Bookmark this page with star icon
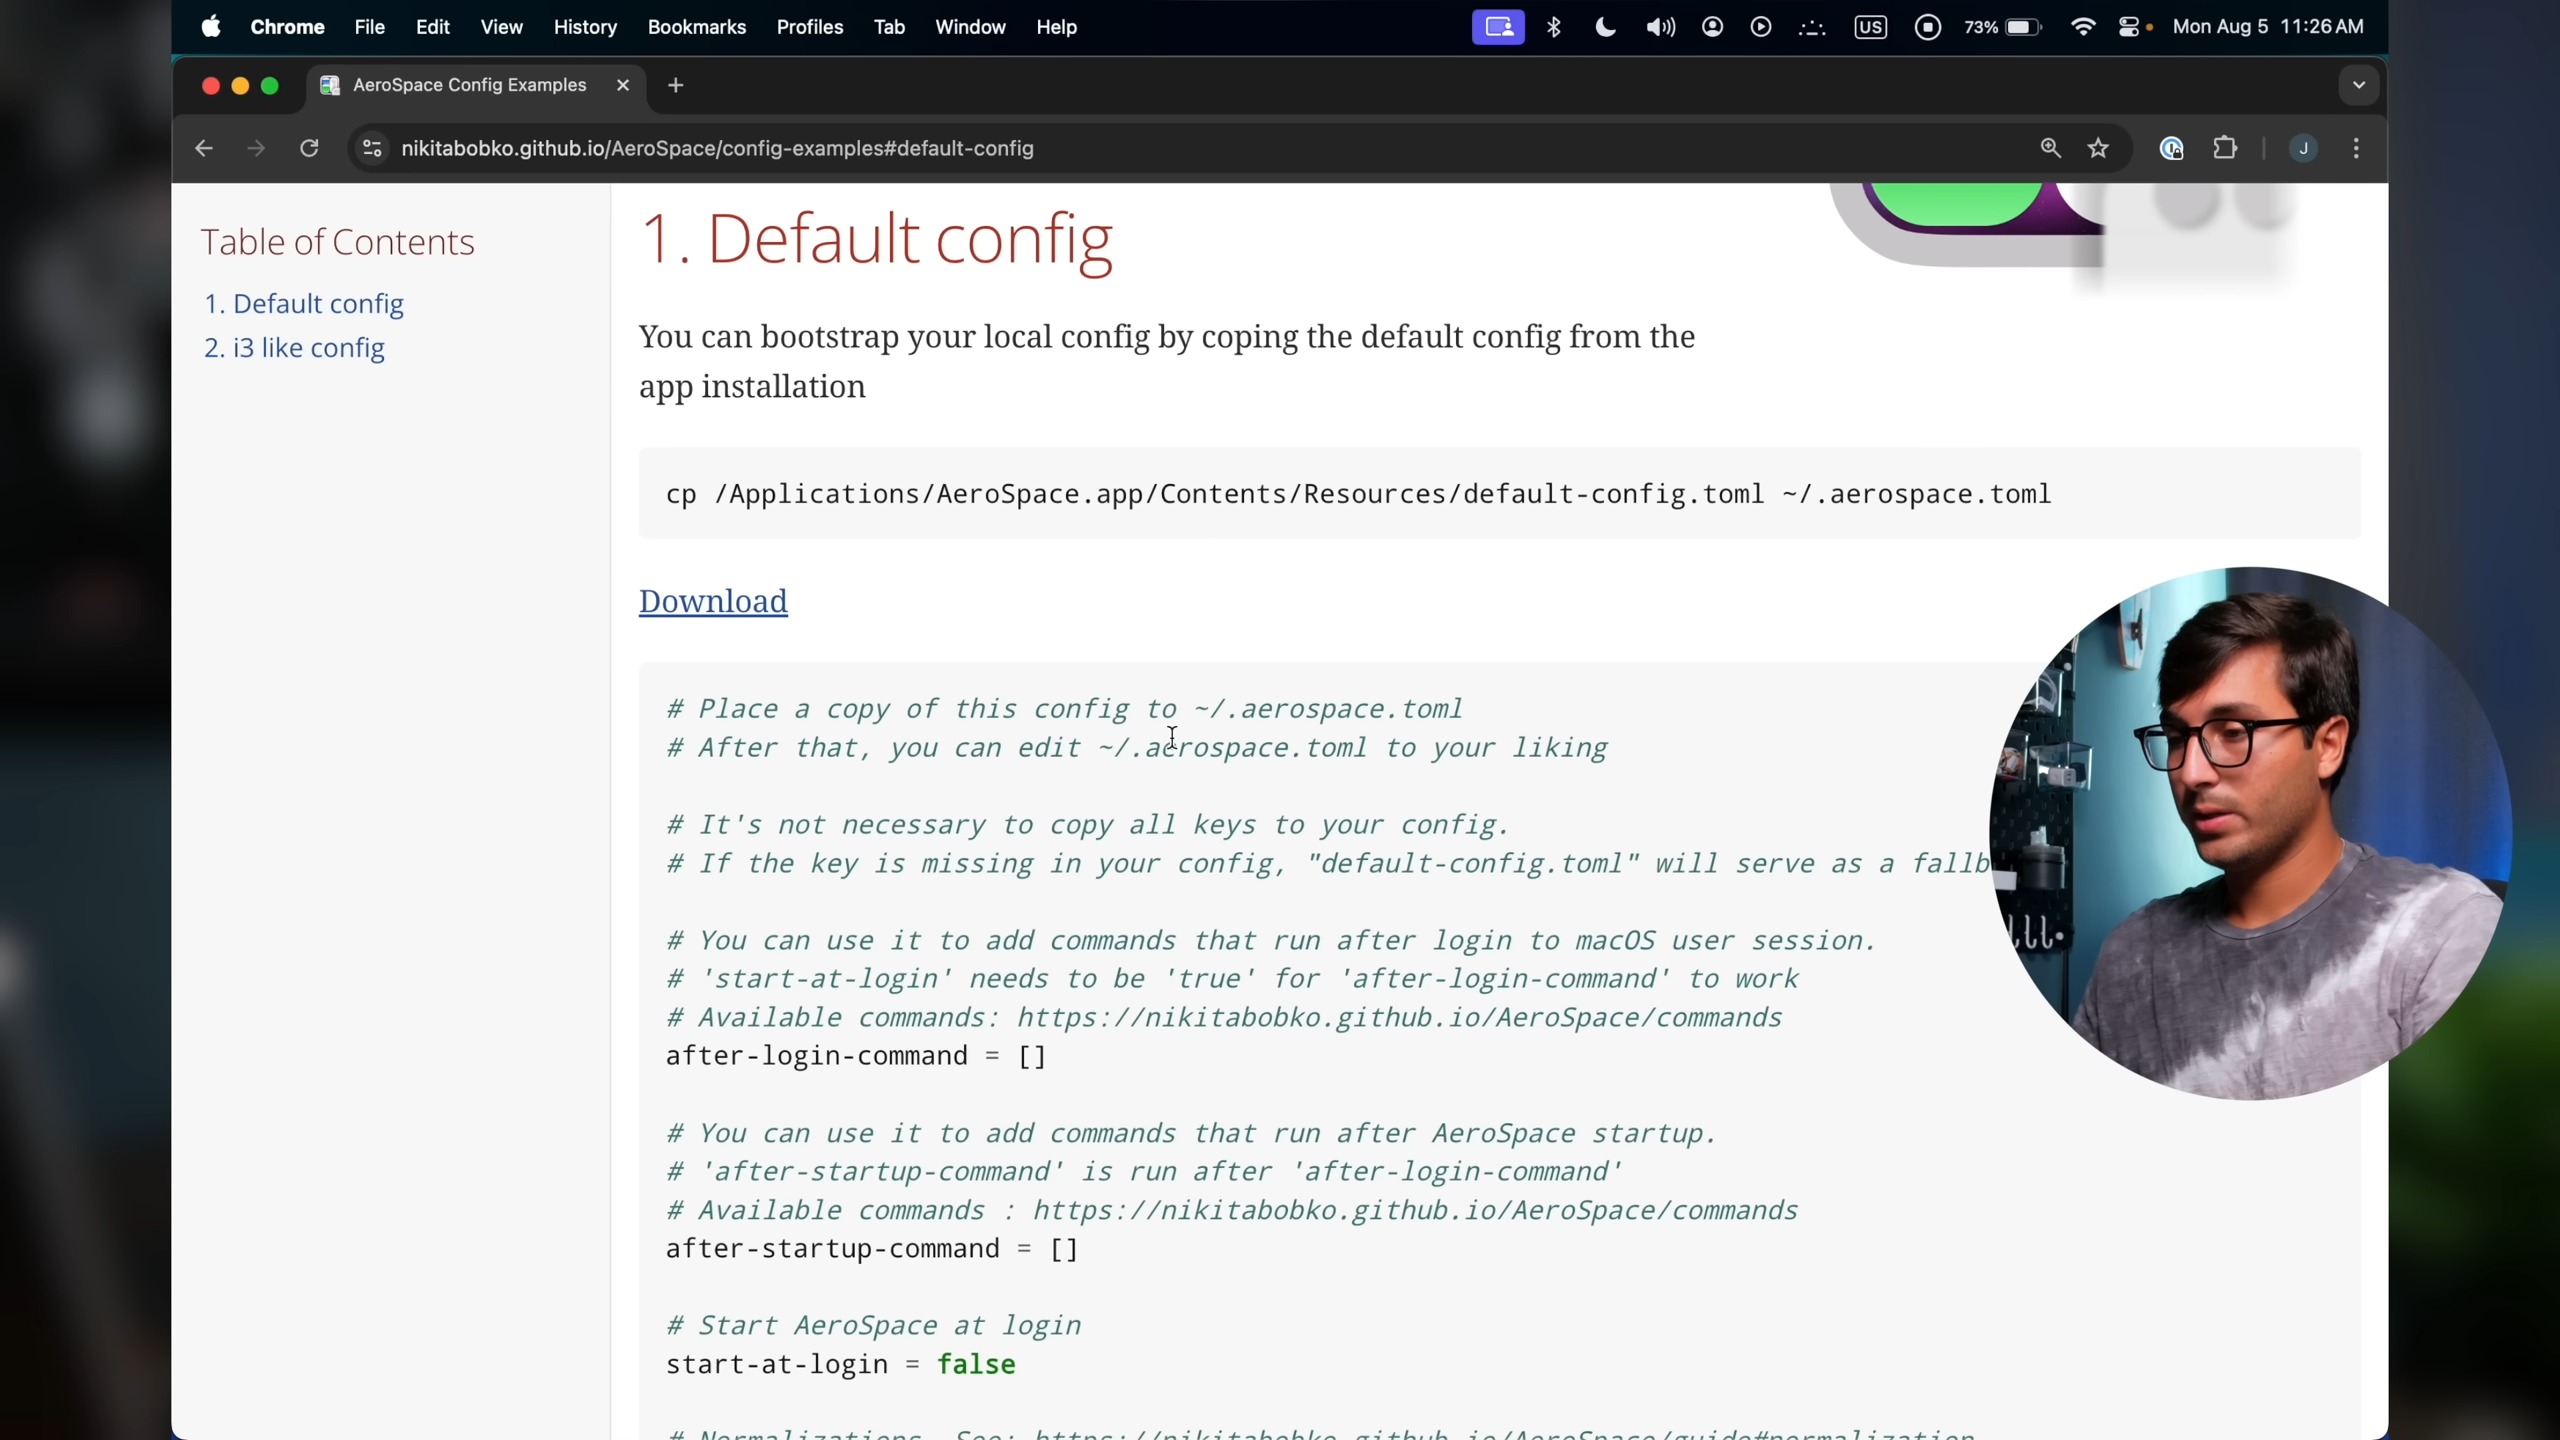Screen dimensions: 2560x1440 pos(2098,148)
